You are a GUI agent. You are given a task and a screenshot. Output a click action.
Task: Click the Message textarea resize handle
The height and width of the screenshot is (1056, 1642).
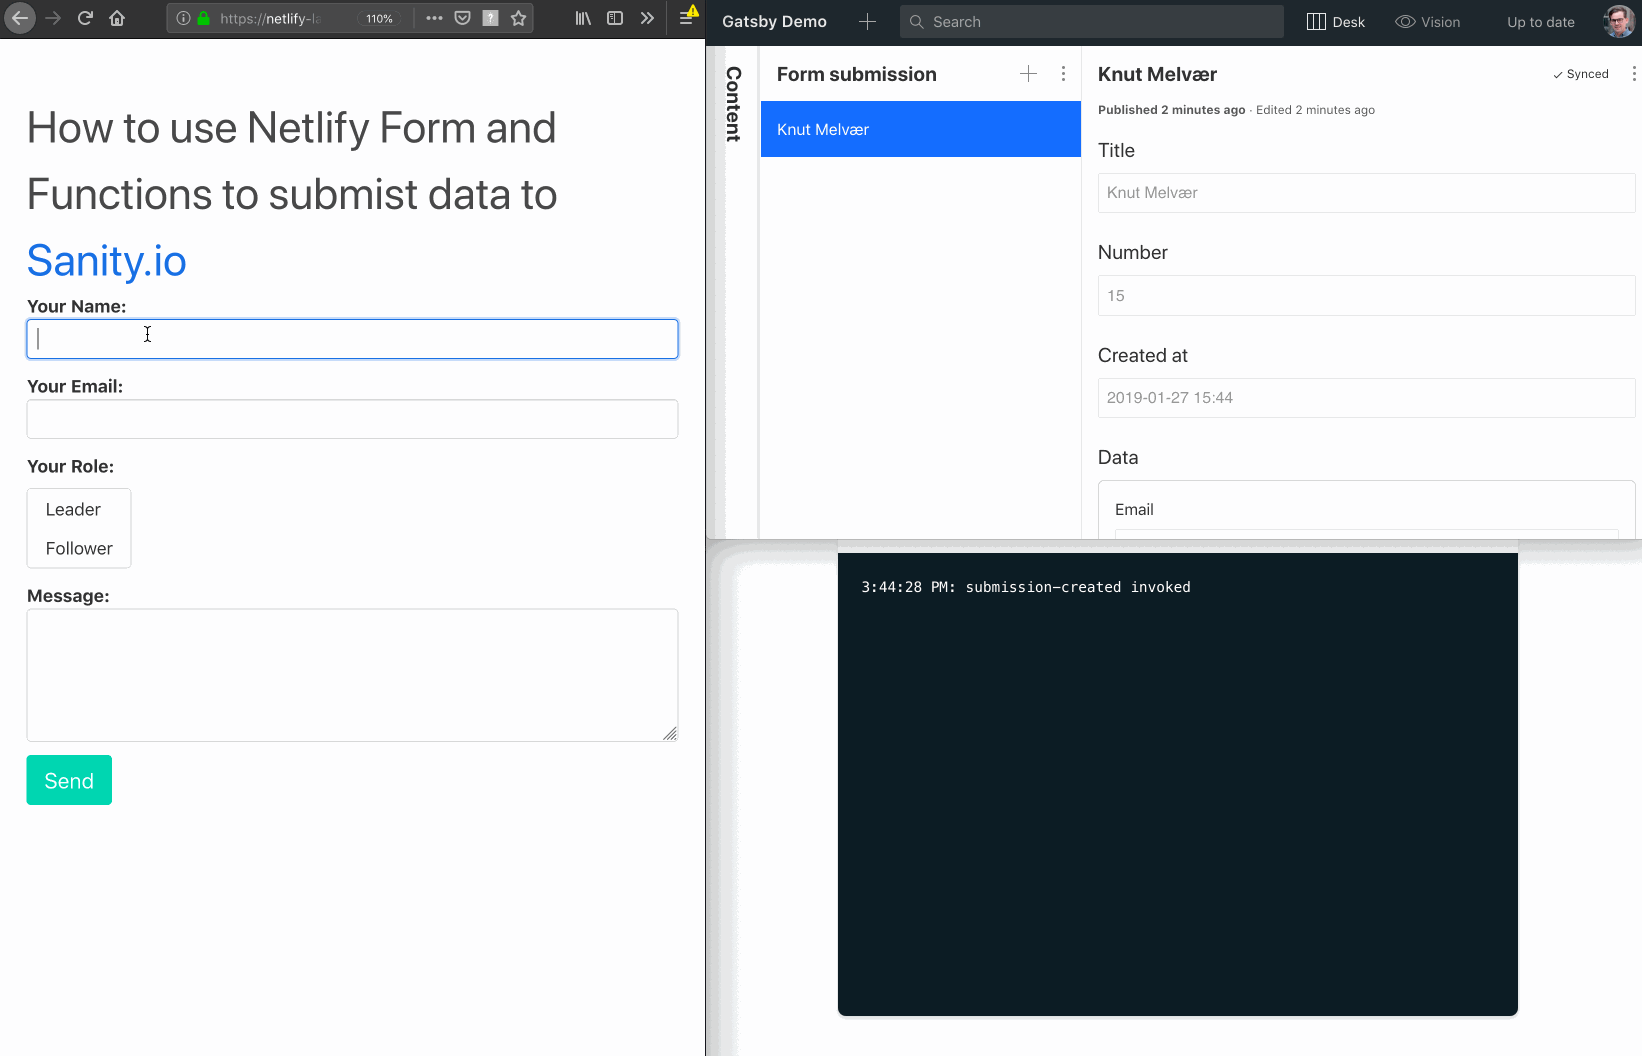(x=670, y=733)
